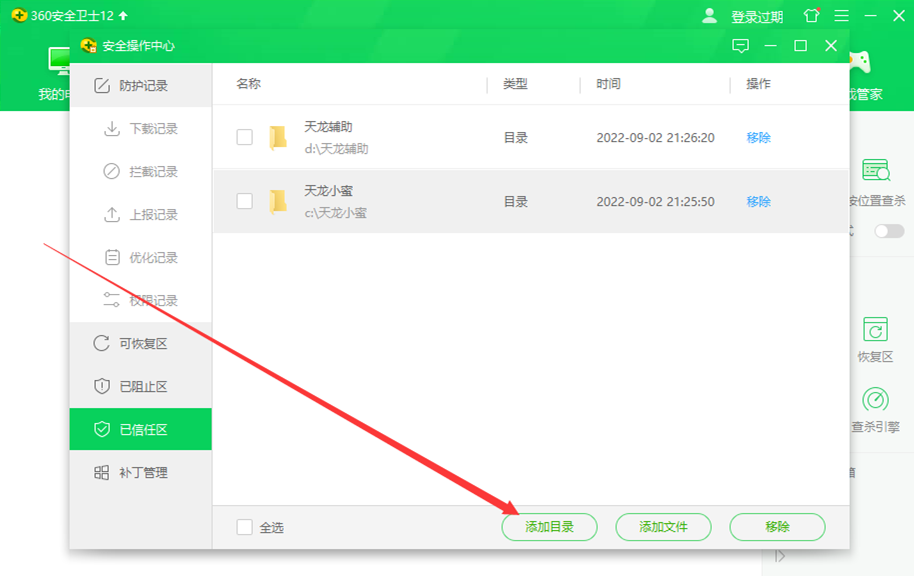The height and width of the screenshot is (576, 914).
Task: Open 下载记录 in the sidebar
Action: 140,128
